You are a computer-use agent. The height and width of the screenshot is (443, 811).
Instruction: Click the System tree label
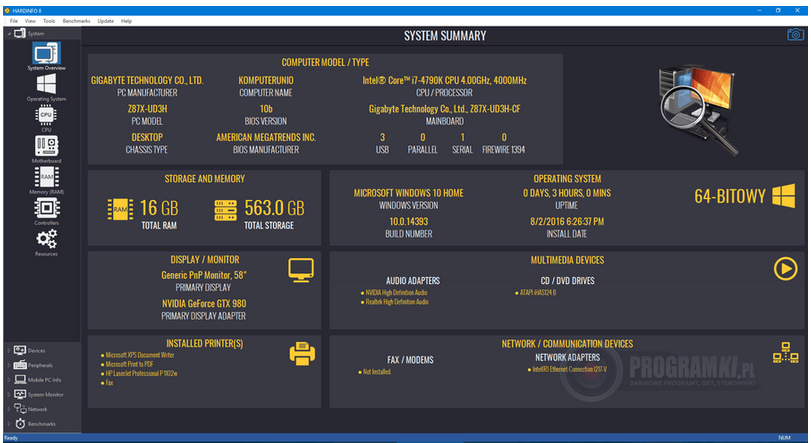(x=36, y=34)
